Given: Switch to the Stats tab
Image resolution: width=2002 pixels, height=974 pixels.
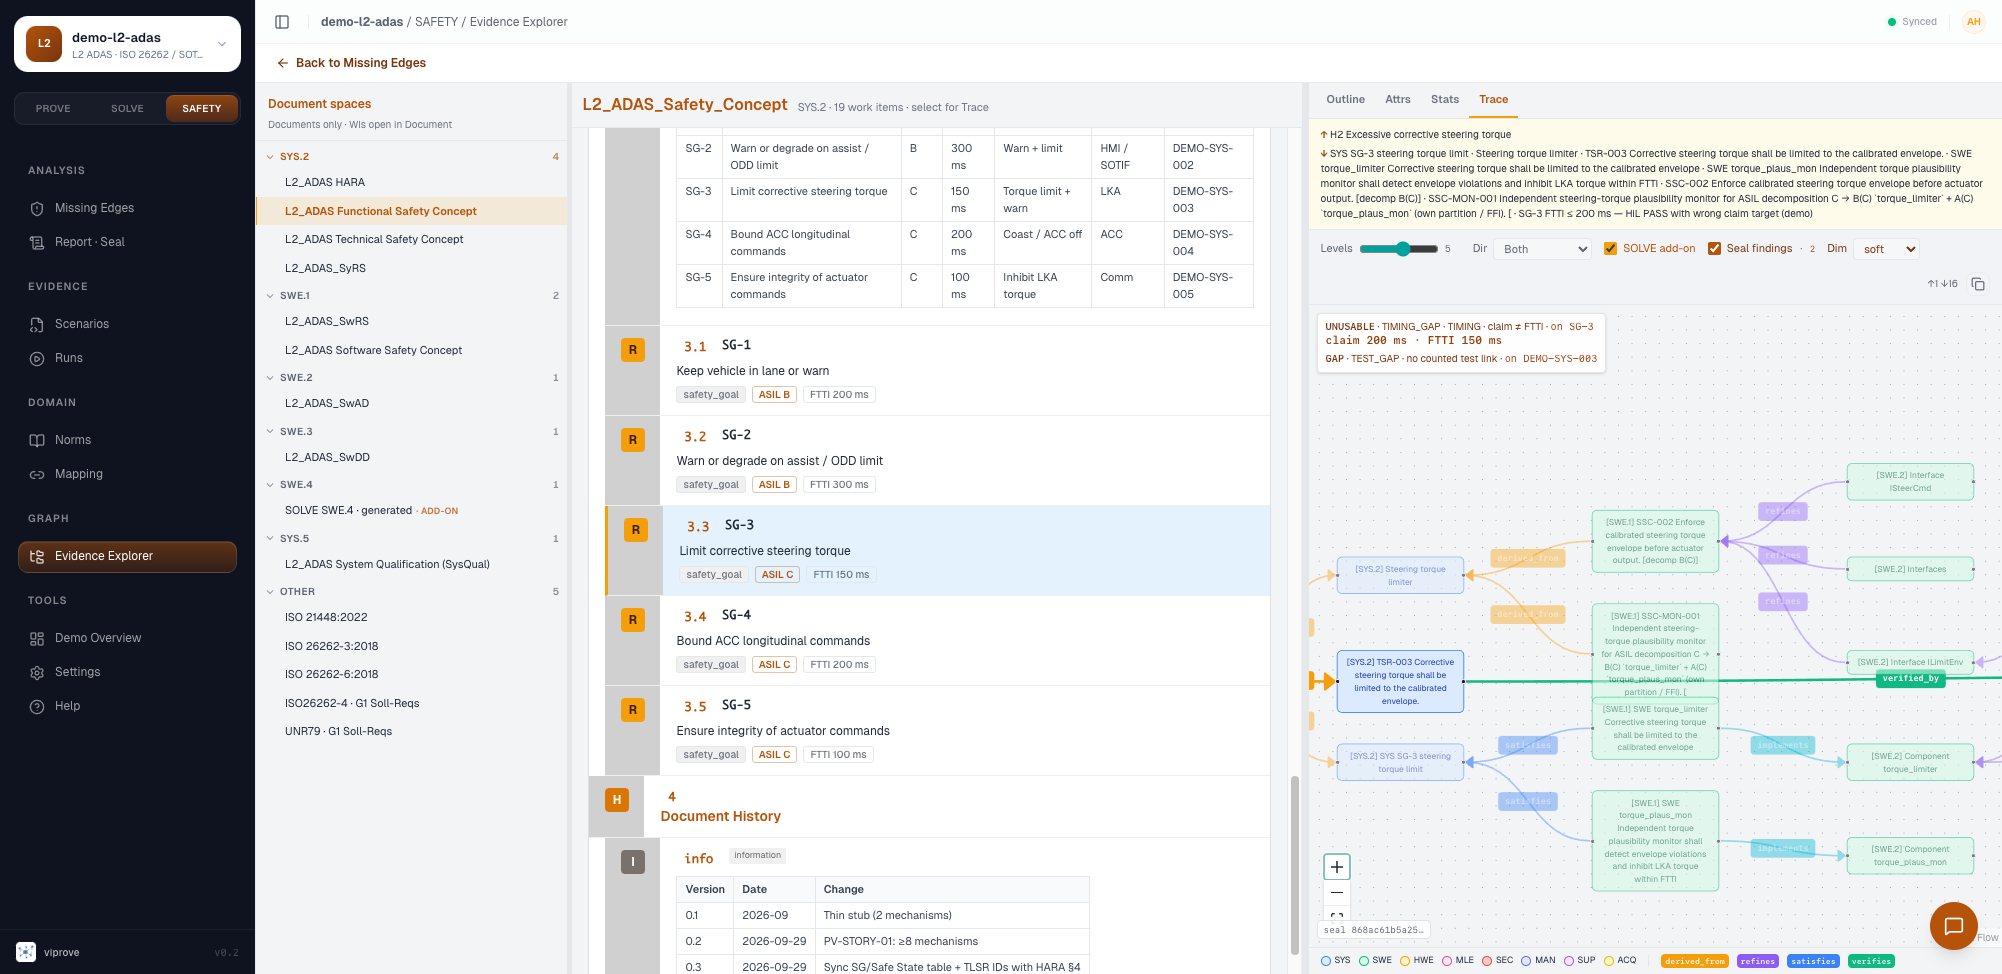Looking at the screenshot, I should (x=1444, y=99).
